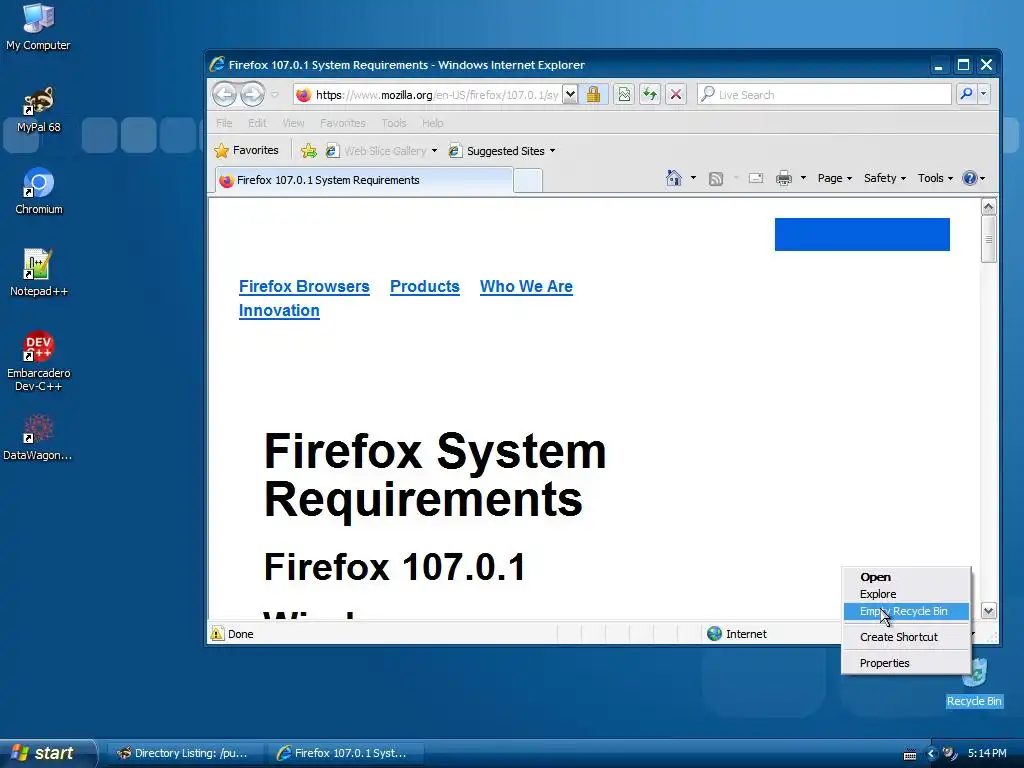
Task: Add to Favorites Bar star-arrow icon
Action: pos(309,151)
